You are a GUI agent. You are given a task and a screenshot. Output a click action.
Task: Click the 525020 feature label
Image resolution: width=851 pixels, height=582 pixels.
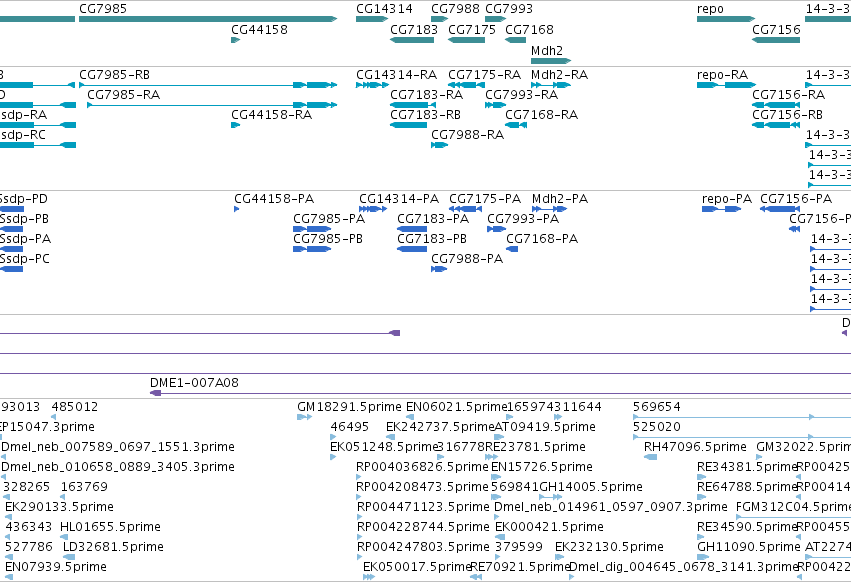tap(657, 427)
